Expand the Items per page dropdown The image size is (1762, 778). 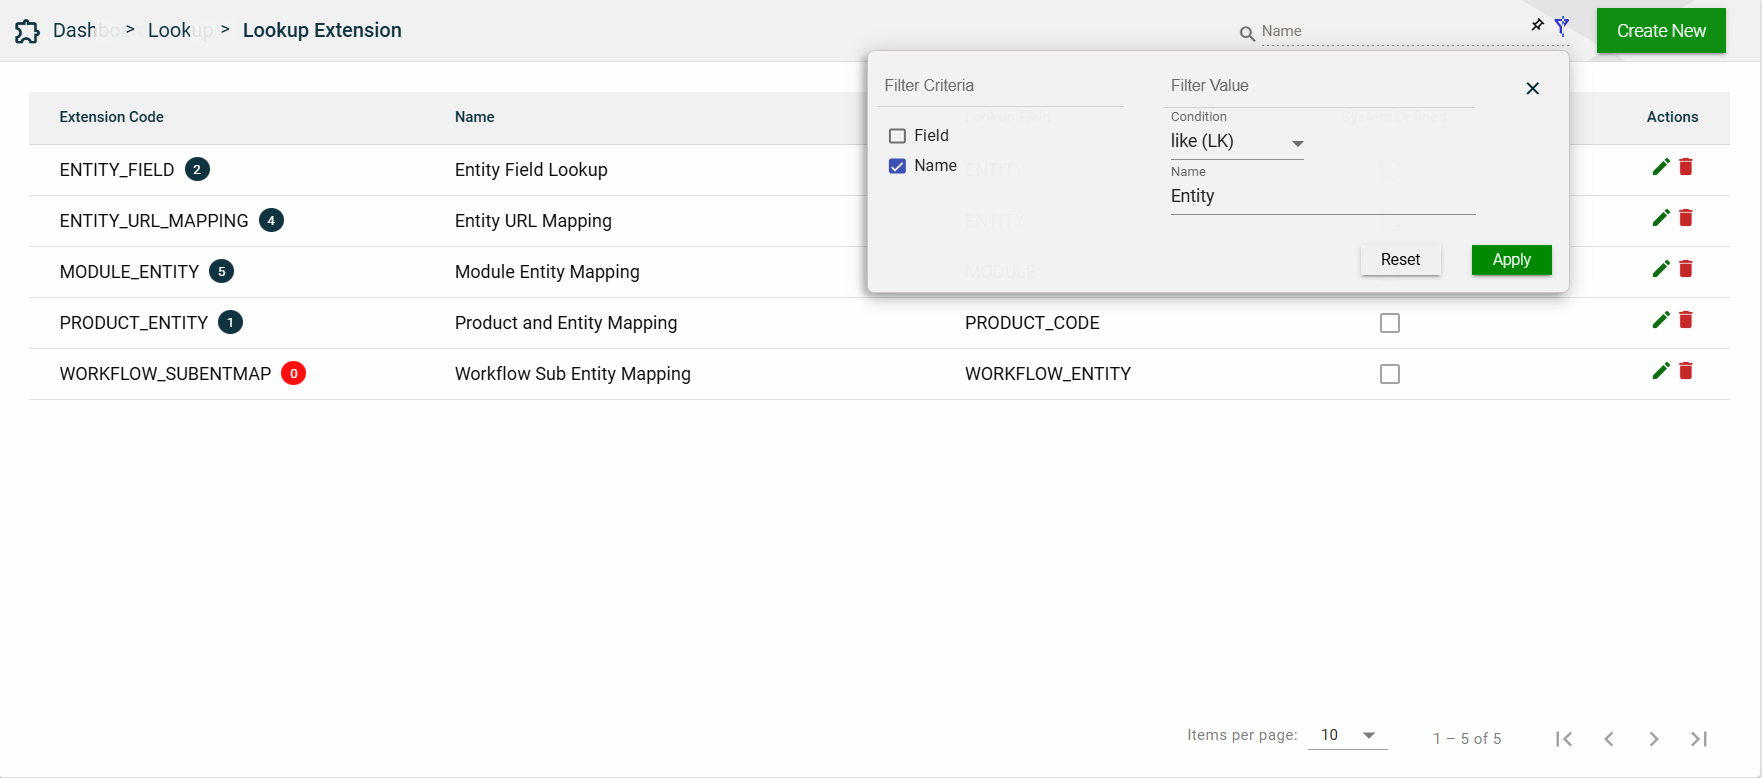click(1347, 735)
